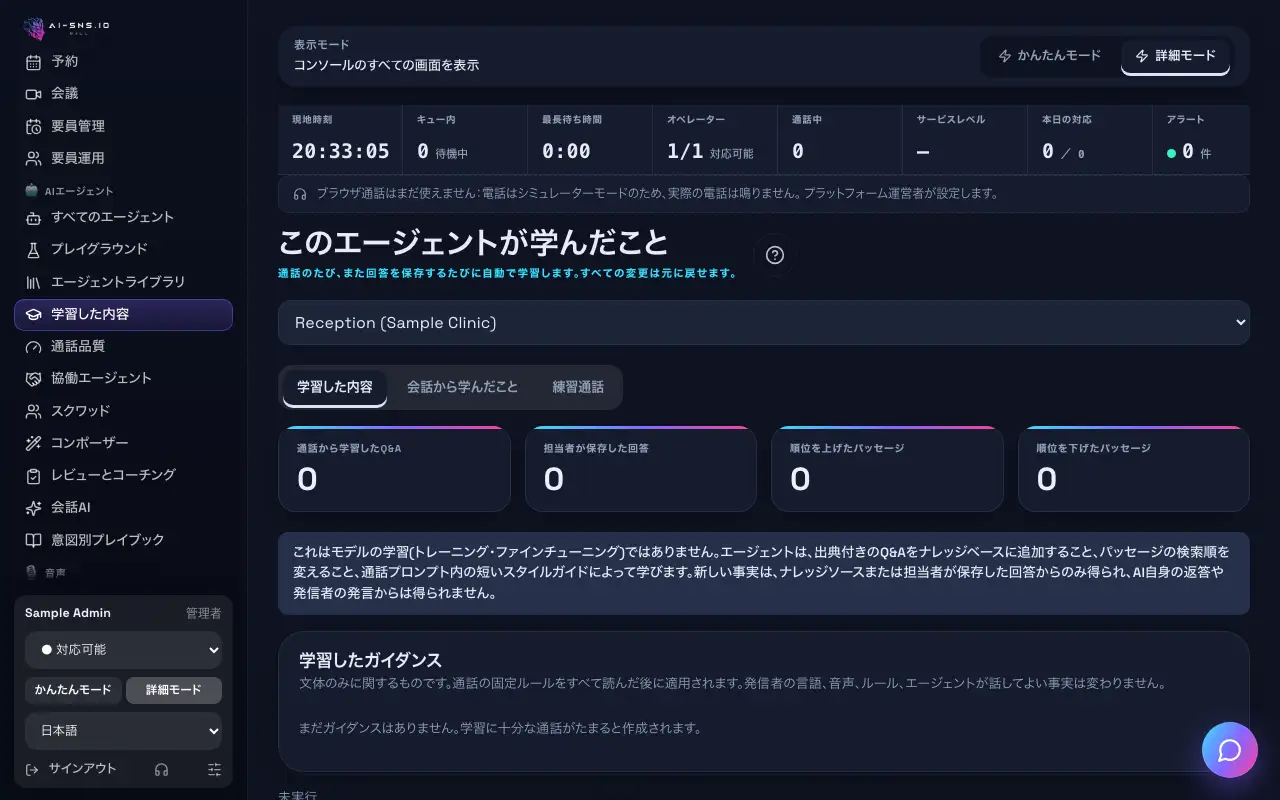The image size is (1280, 800).
Task: Click the サインアウト arrow icon
Action: pos(32,769)
